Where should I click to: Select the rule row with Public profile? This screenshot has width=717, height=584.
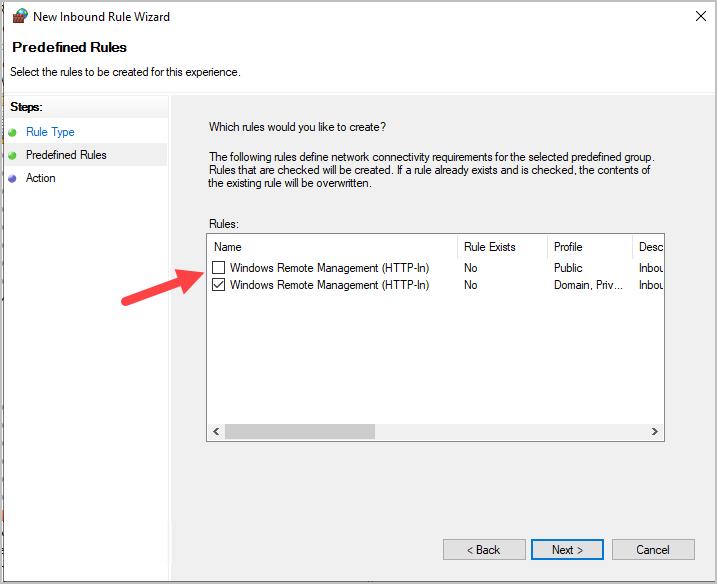pyautogui.click(x=329, y=268)
